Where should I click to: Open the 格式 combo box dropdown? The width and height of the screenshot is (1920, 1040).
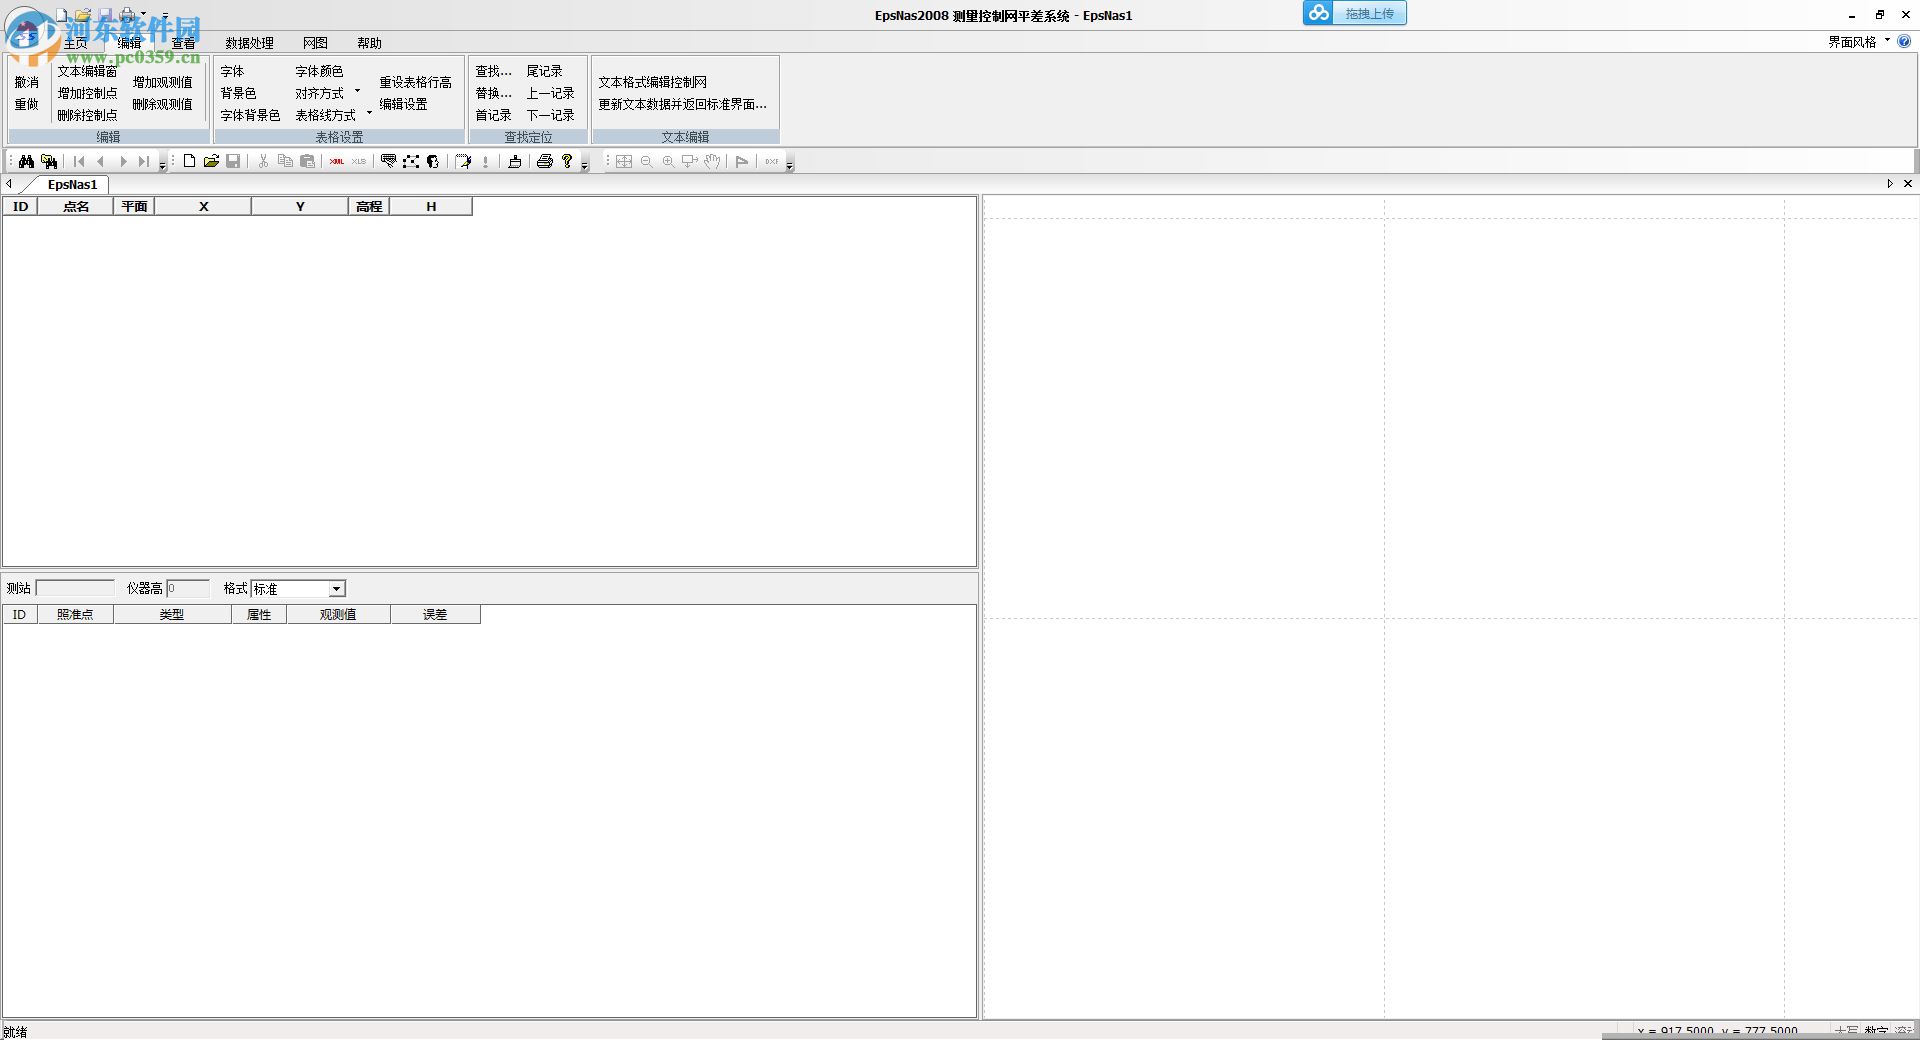[x=337, y=589]
